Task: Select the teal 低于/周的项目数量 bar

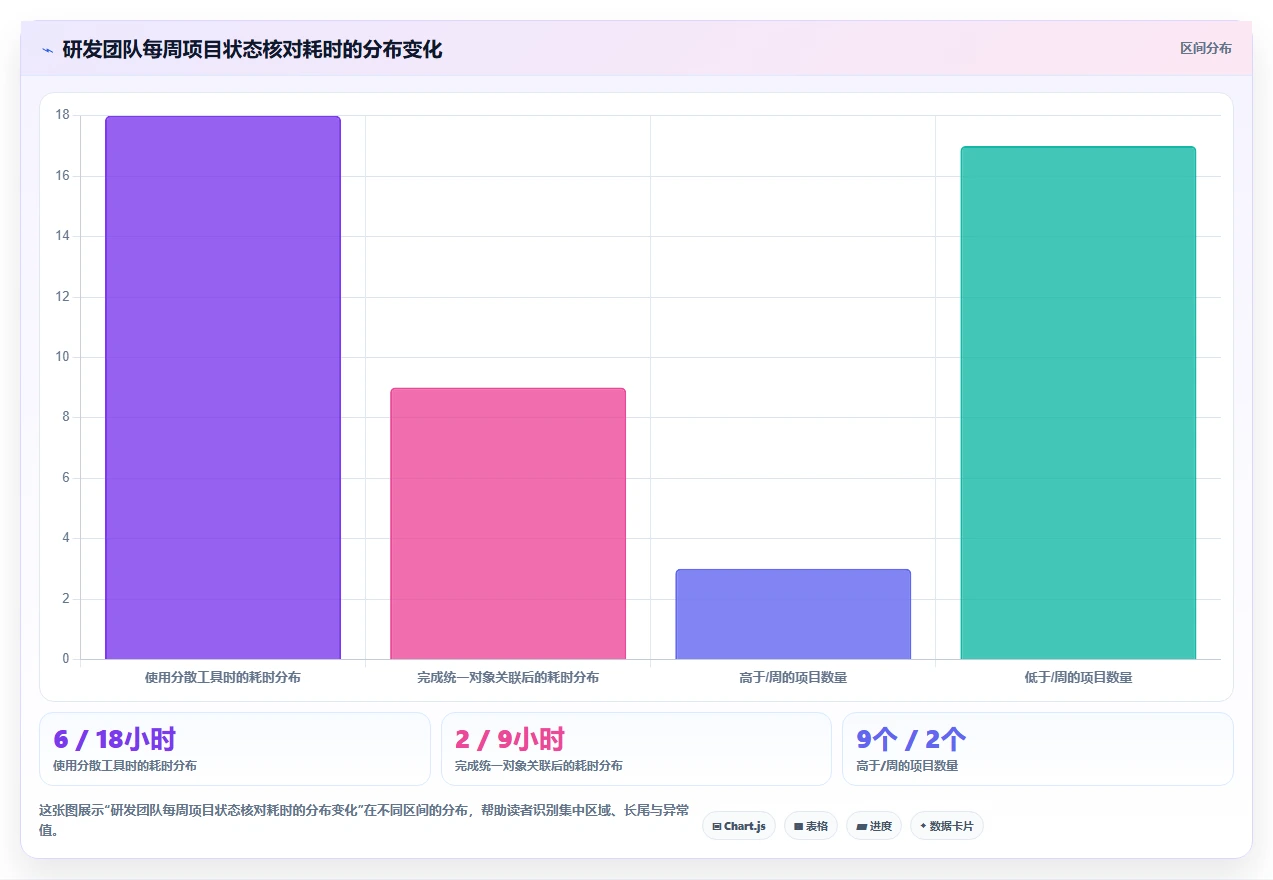Action: click(x=1078, y=403)
